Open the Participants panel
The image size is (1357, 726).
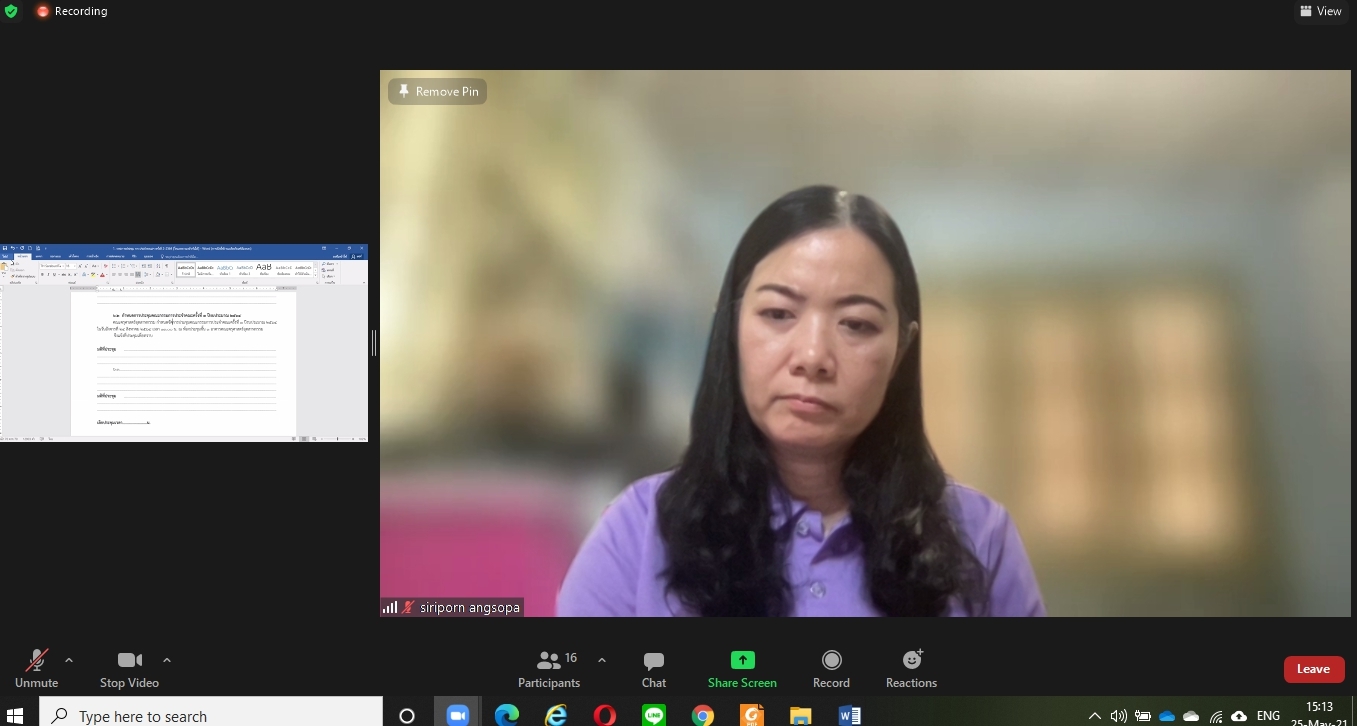click(548, 668)
